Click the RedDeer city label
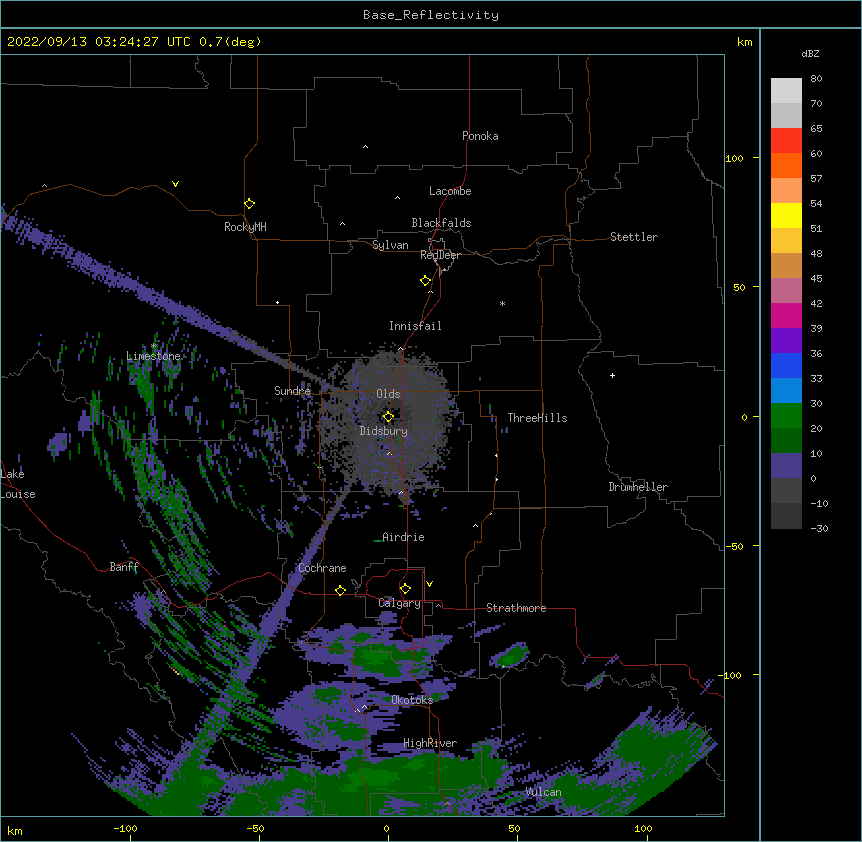 tap(440, 255)
